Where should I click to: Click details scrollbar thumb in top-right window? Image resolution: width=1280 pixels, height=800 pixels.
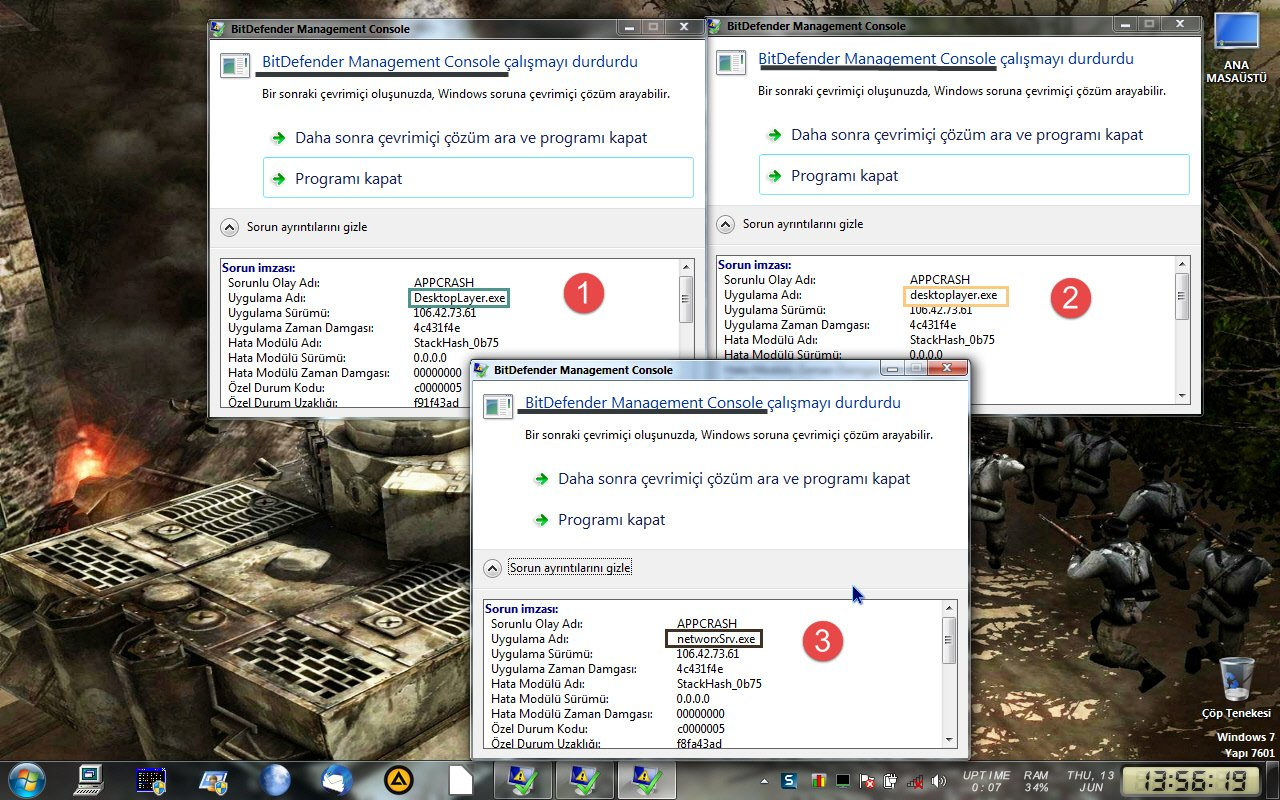click(x=1182, y=295)
